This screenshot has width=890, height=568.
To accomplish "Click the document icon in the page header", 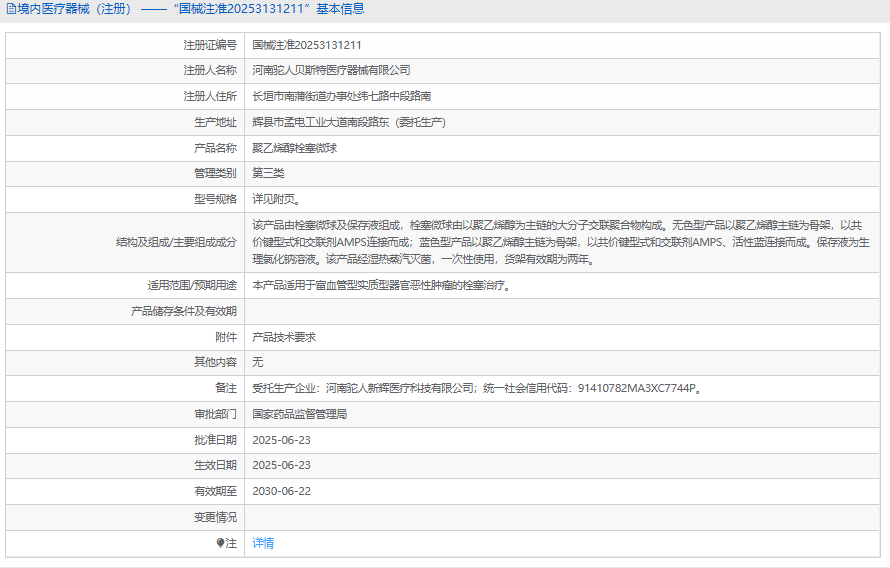I will pyautogui.click(x=11, y=9).
